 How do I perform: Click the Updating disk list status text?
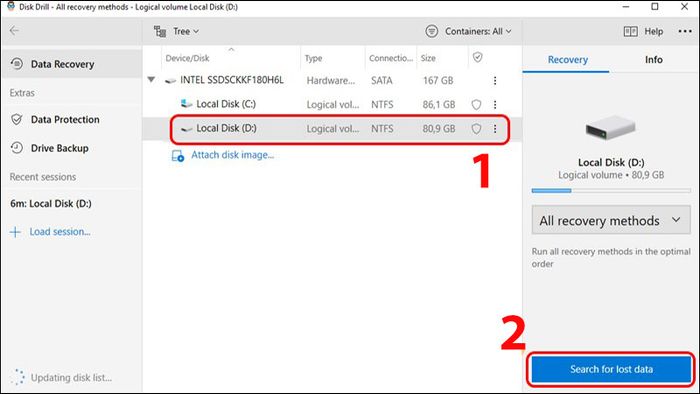[x=71, y=377]
